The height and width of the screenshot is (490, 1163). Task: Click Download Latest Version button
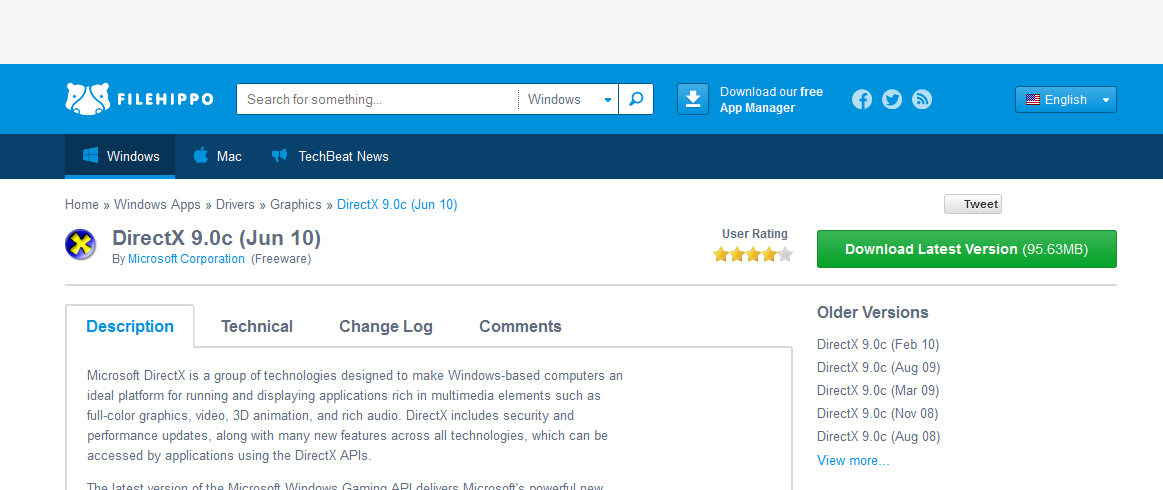pos(966,249)
